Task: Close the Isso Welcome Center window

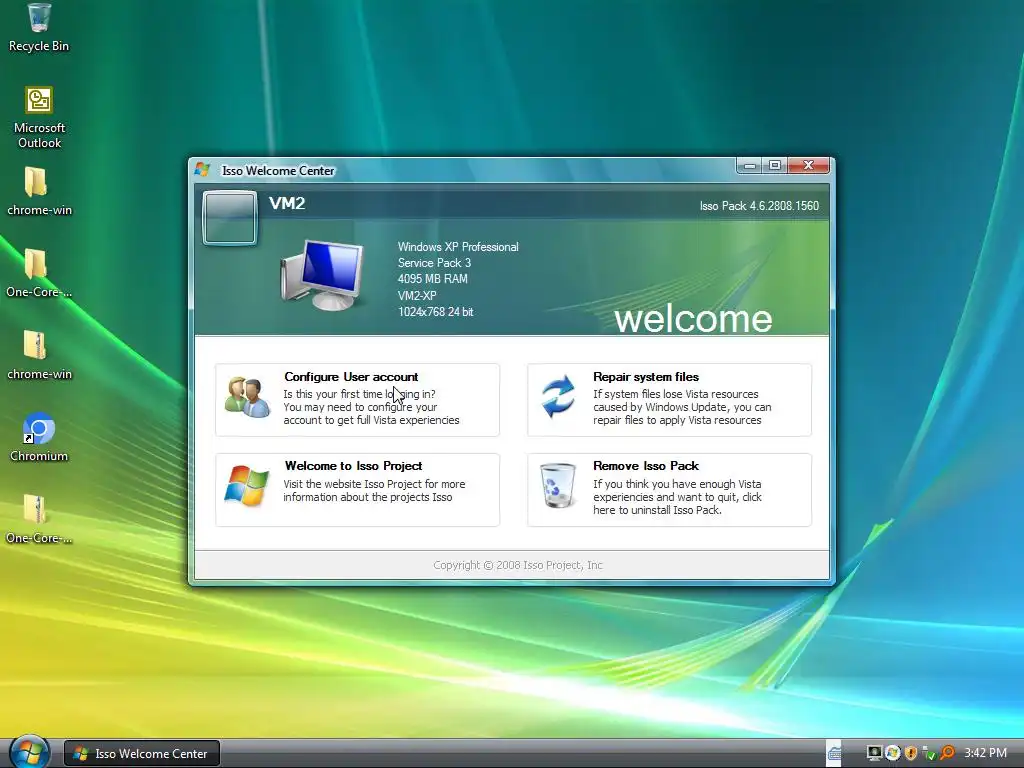Action: pos(808,166)
